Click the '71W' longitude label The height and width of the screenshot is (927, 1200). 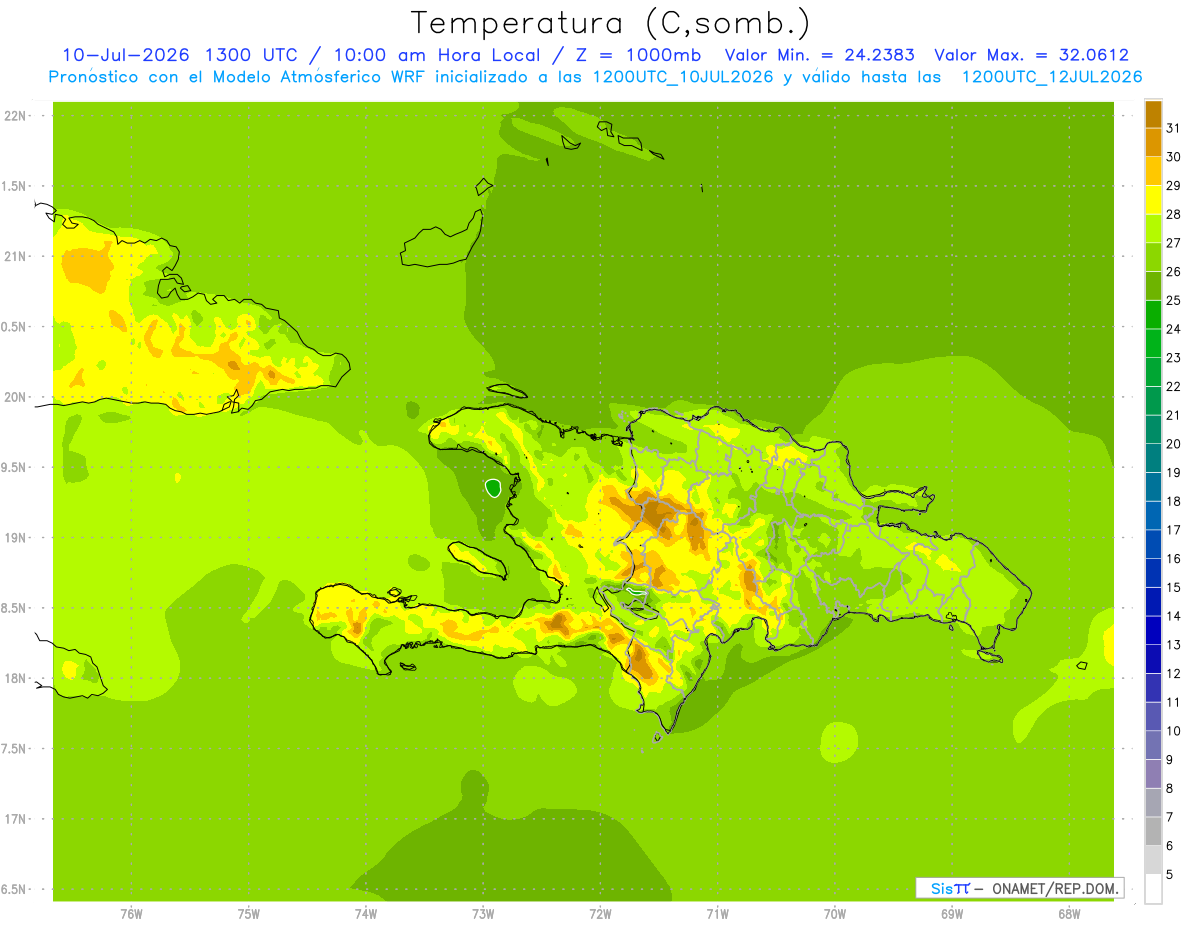[x=717, y=914]
